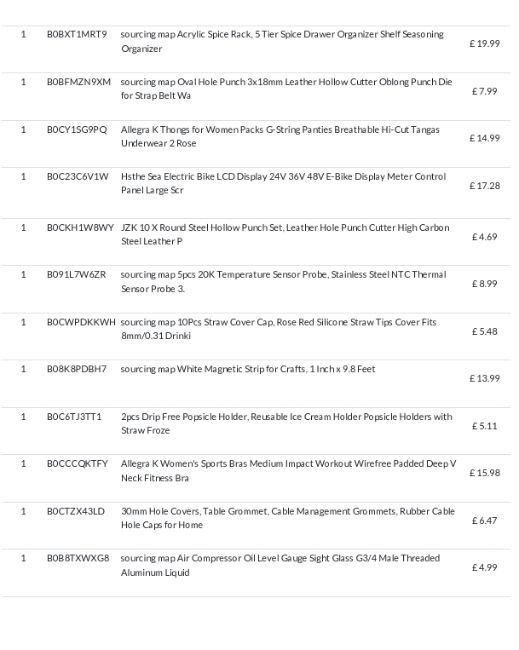Screen dimensions: 519x650
Task: Open the JZK Round Steel Hollow Punch description
Action: (285, 234)
